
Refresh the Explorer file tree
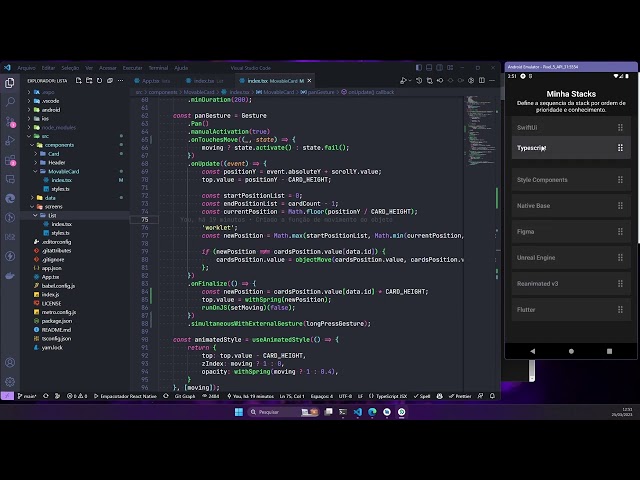[x=99, y=81]
